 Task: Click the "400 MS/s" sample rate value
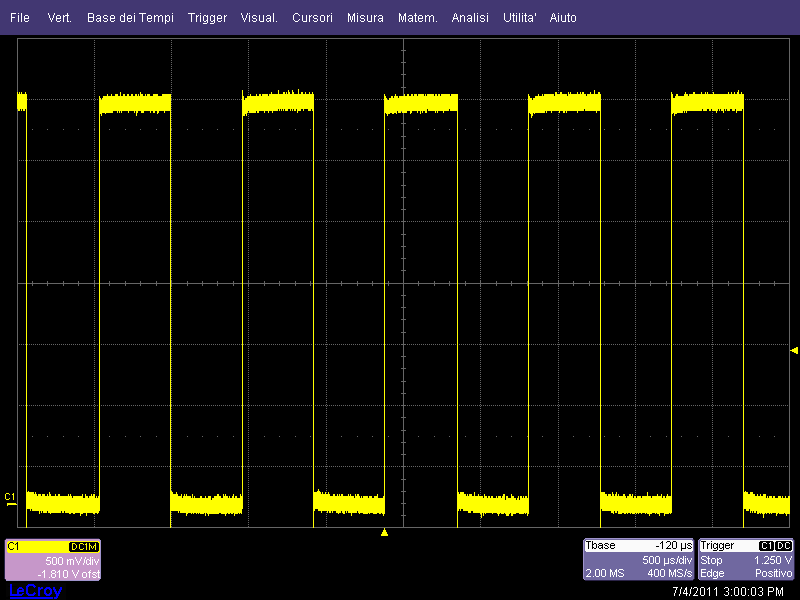pyautogui.click(x=670, y=573)
